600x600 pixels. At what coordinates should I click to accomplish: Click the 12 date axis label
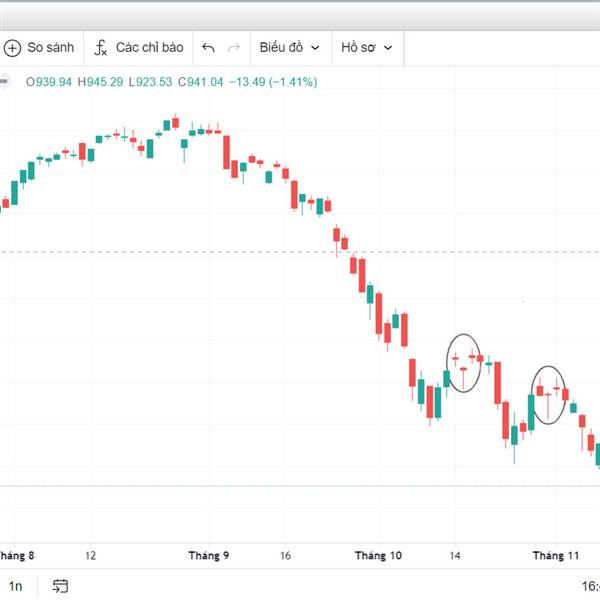pos(90,555)
